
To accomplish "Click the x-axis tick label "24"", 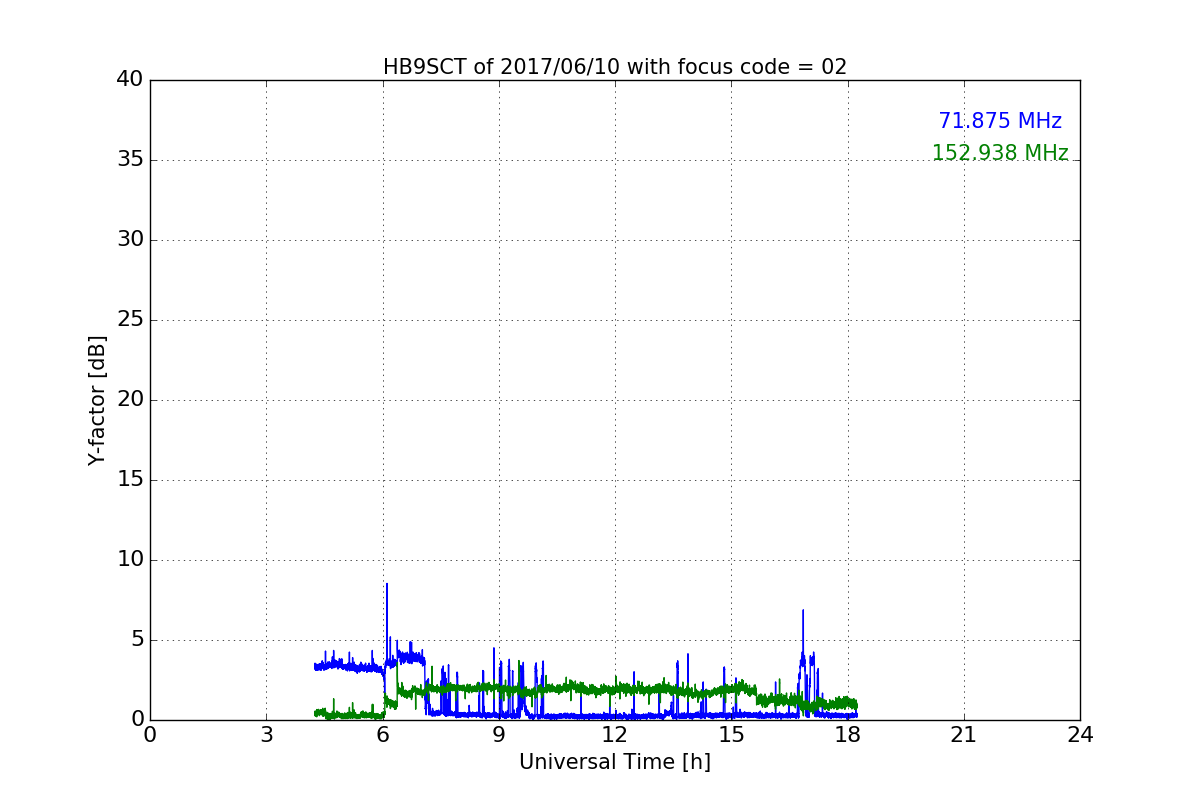I will (1080, 734).
